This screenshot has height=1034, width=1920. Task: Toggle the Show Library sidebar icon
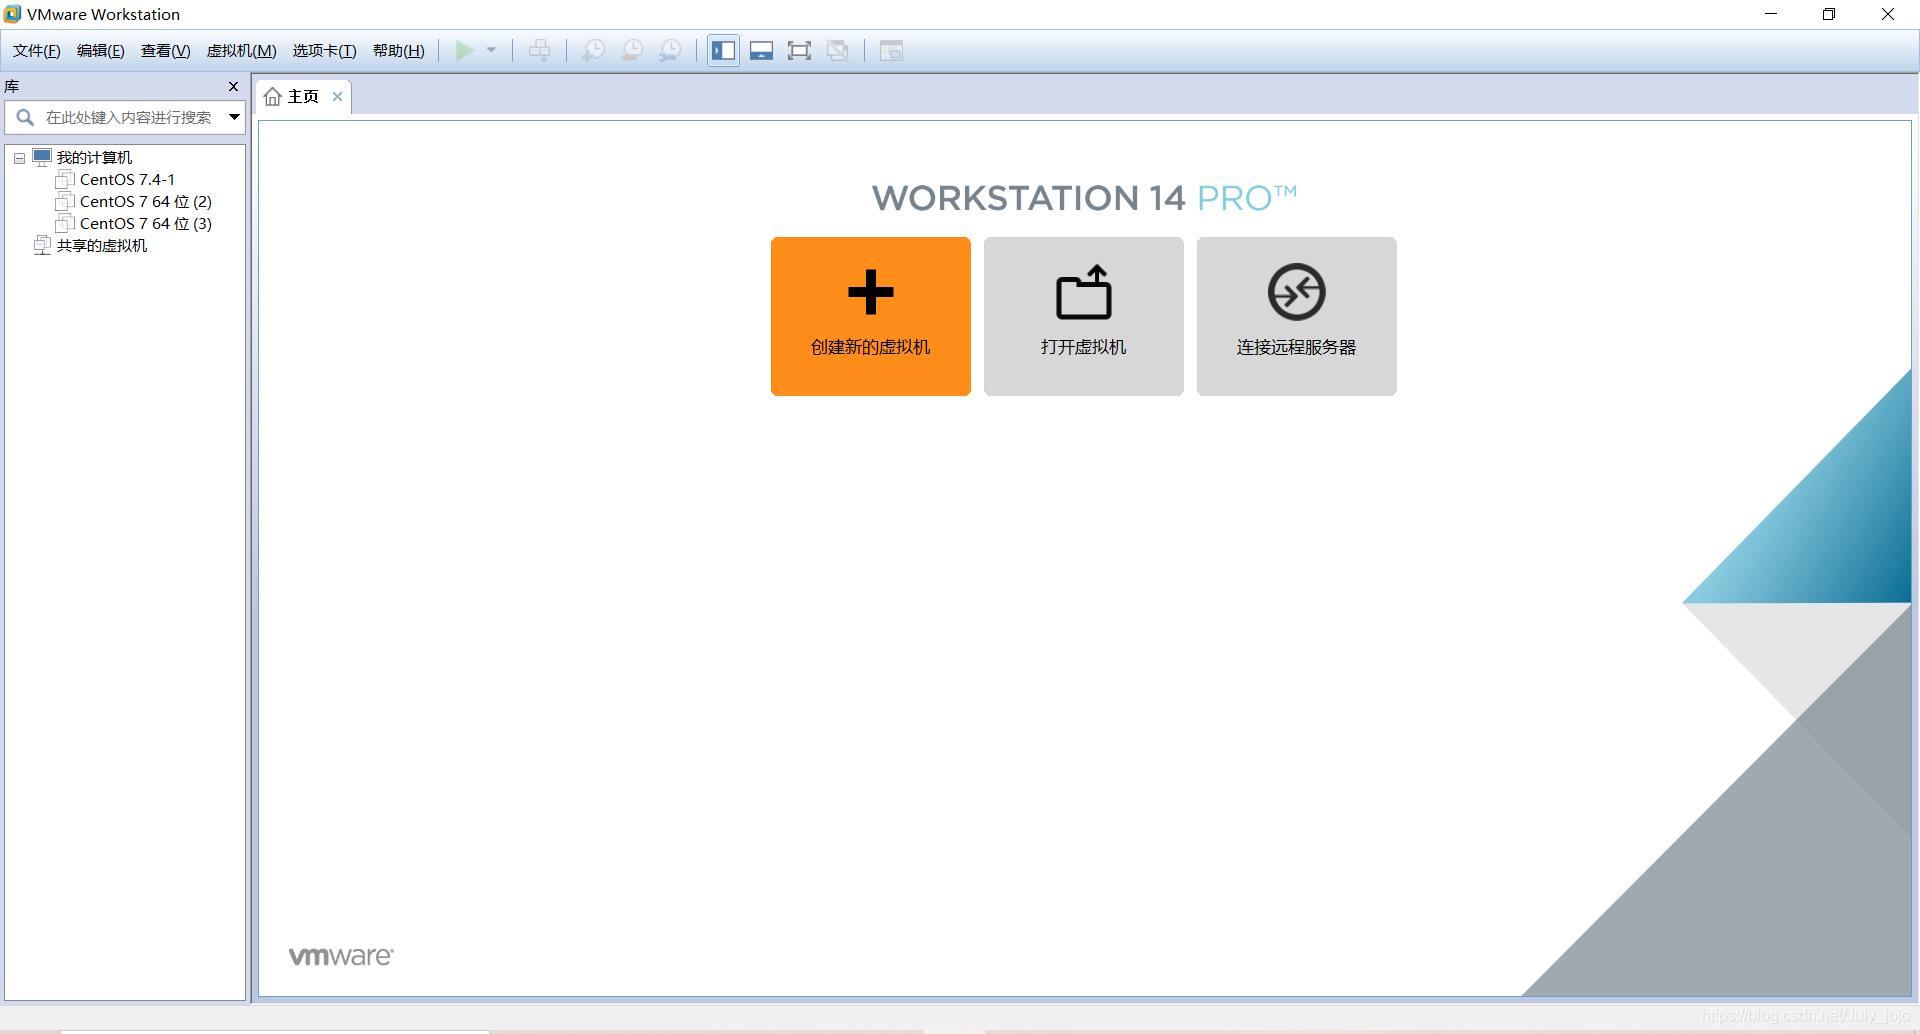pos(723,51)
